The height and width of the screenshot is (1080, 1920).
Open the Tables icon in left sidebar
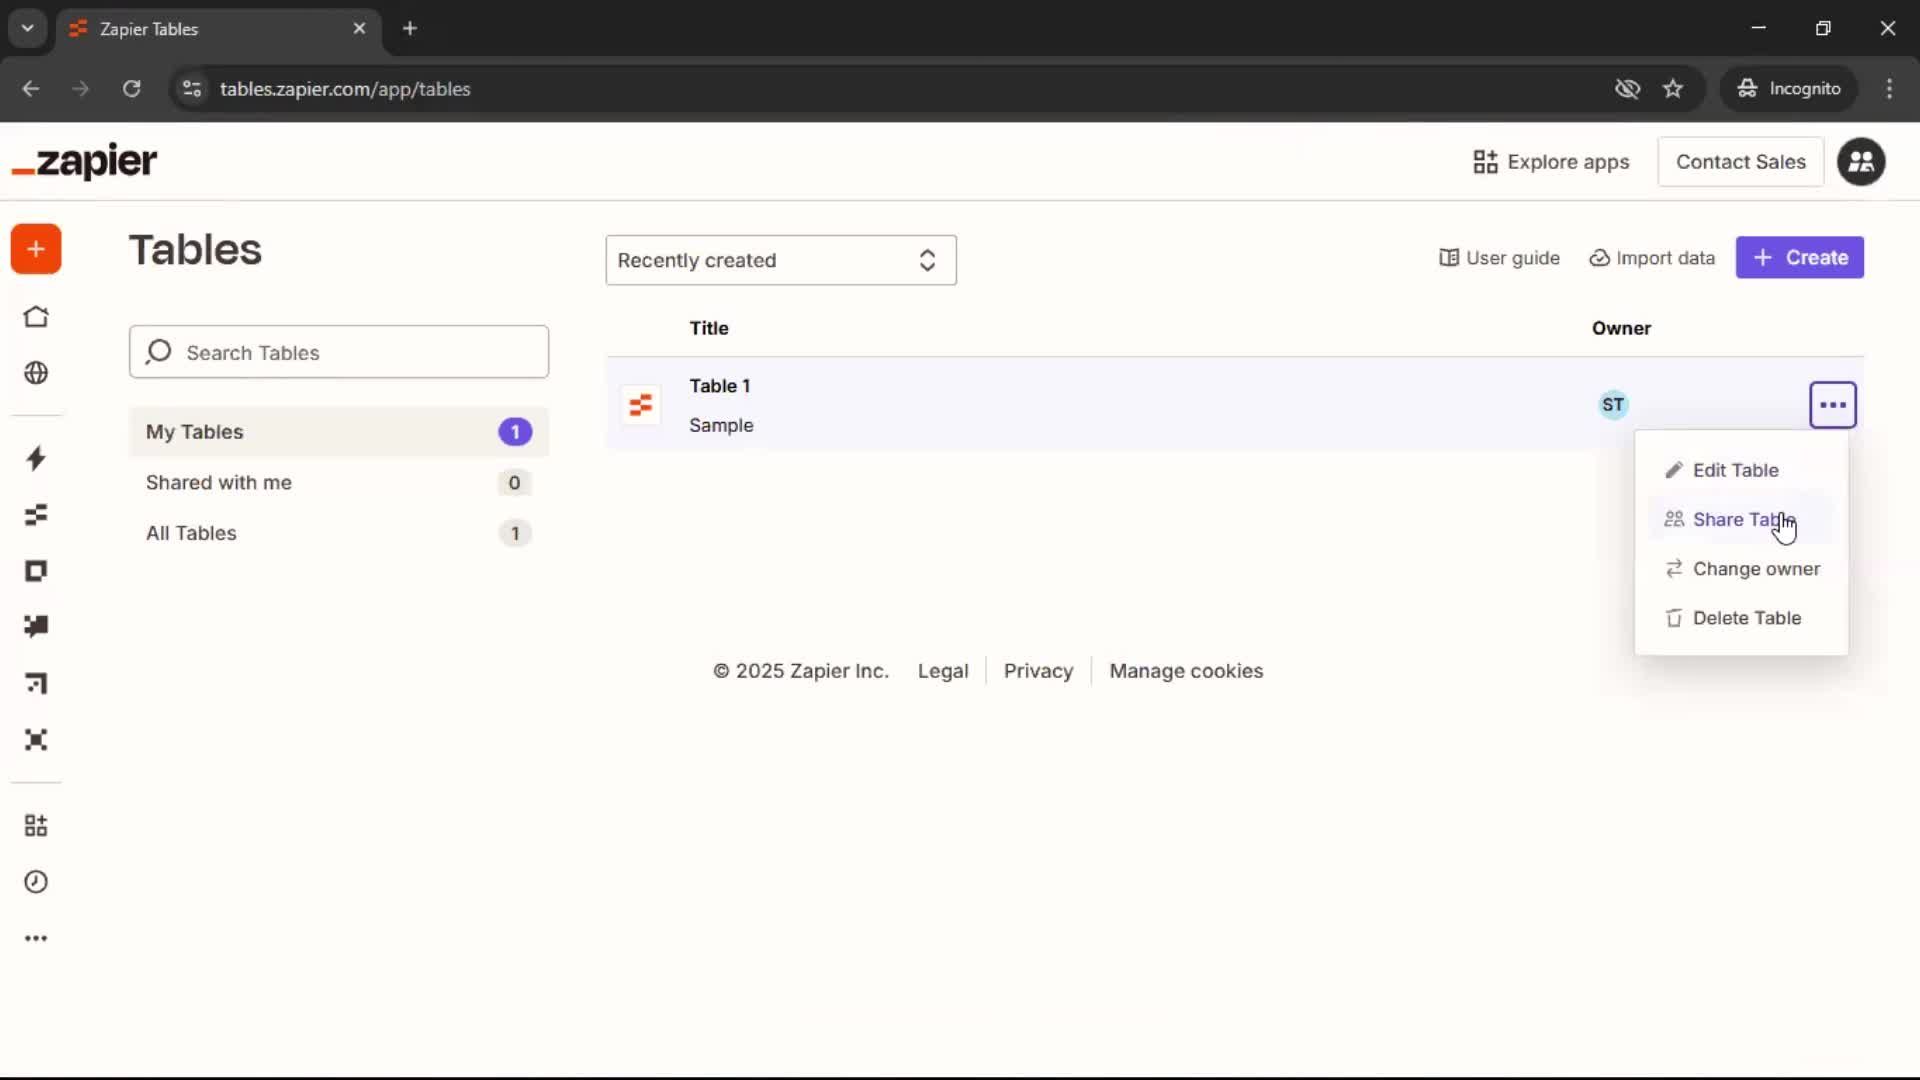[x=36, y=515]
